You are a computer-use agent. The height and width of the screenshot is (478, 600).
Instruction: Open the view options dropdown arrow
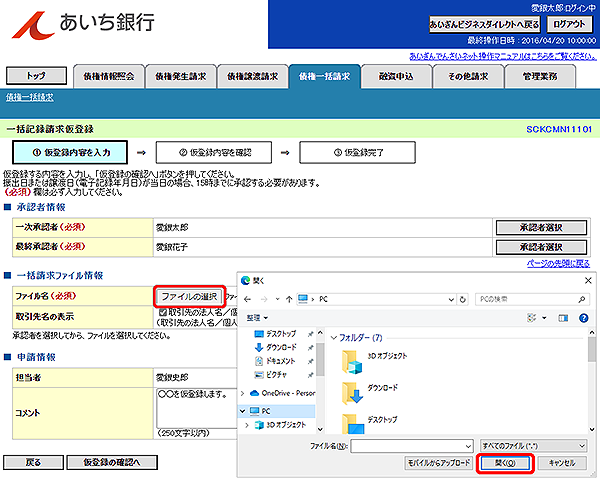point(544,318)
